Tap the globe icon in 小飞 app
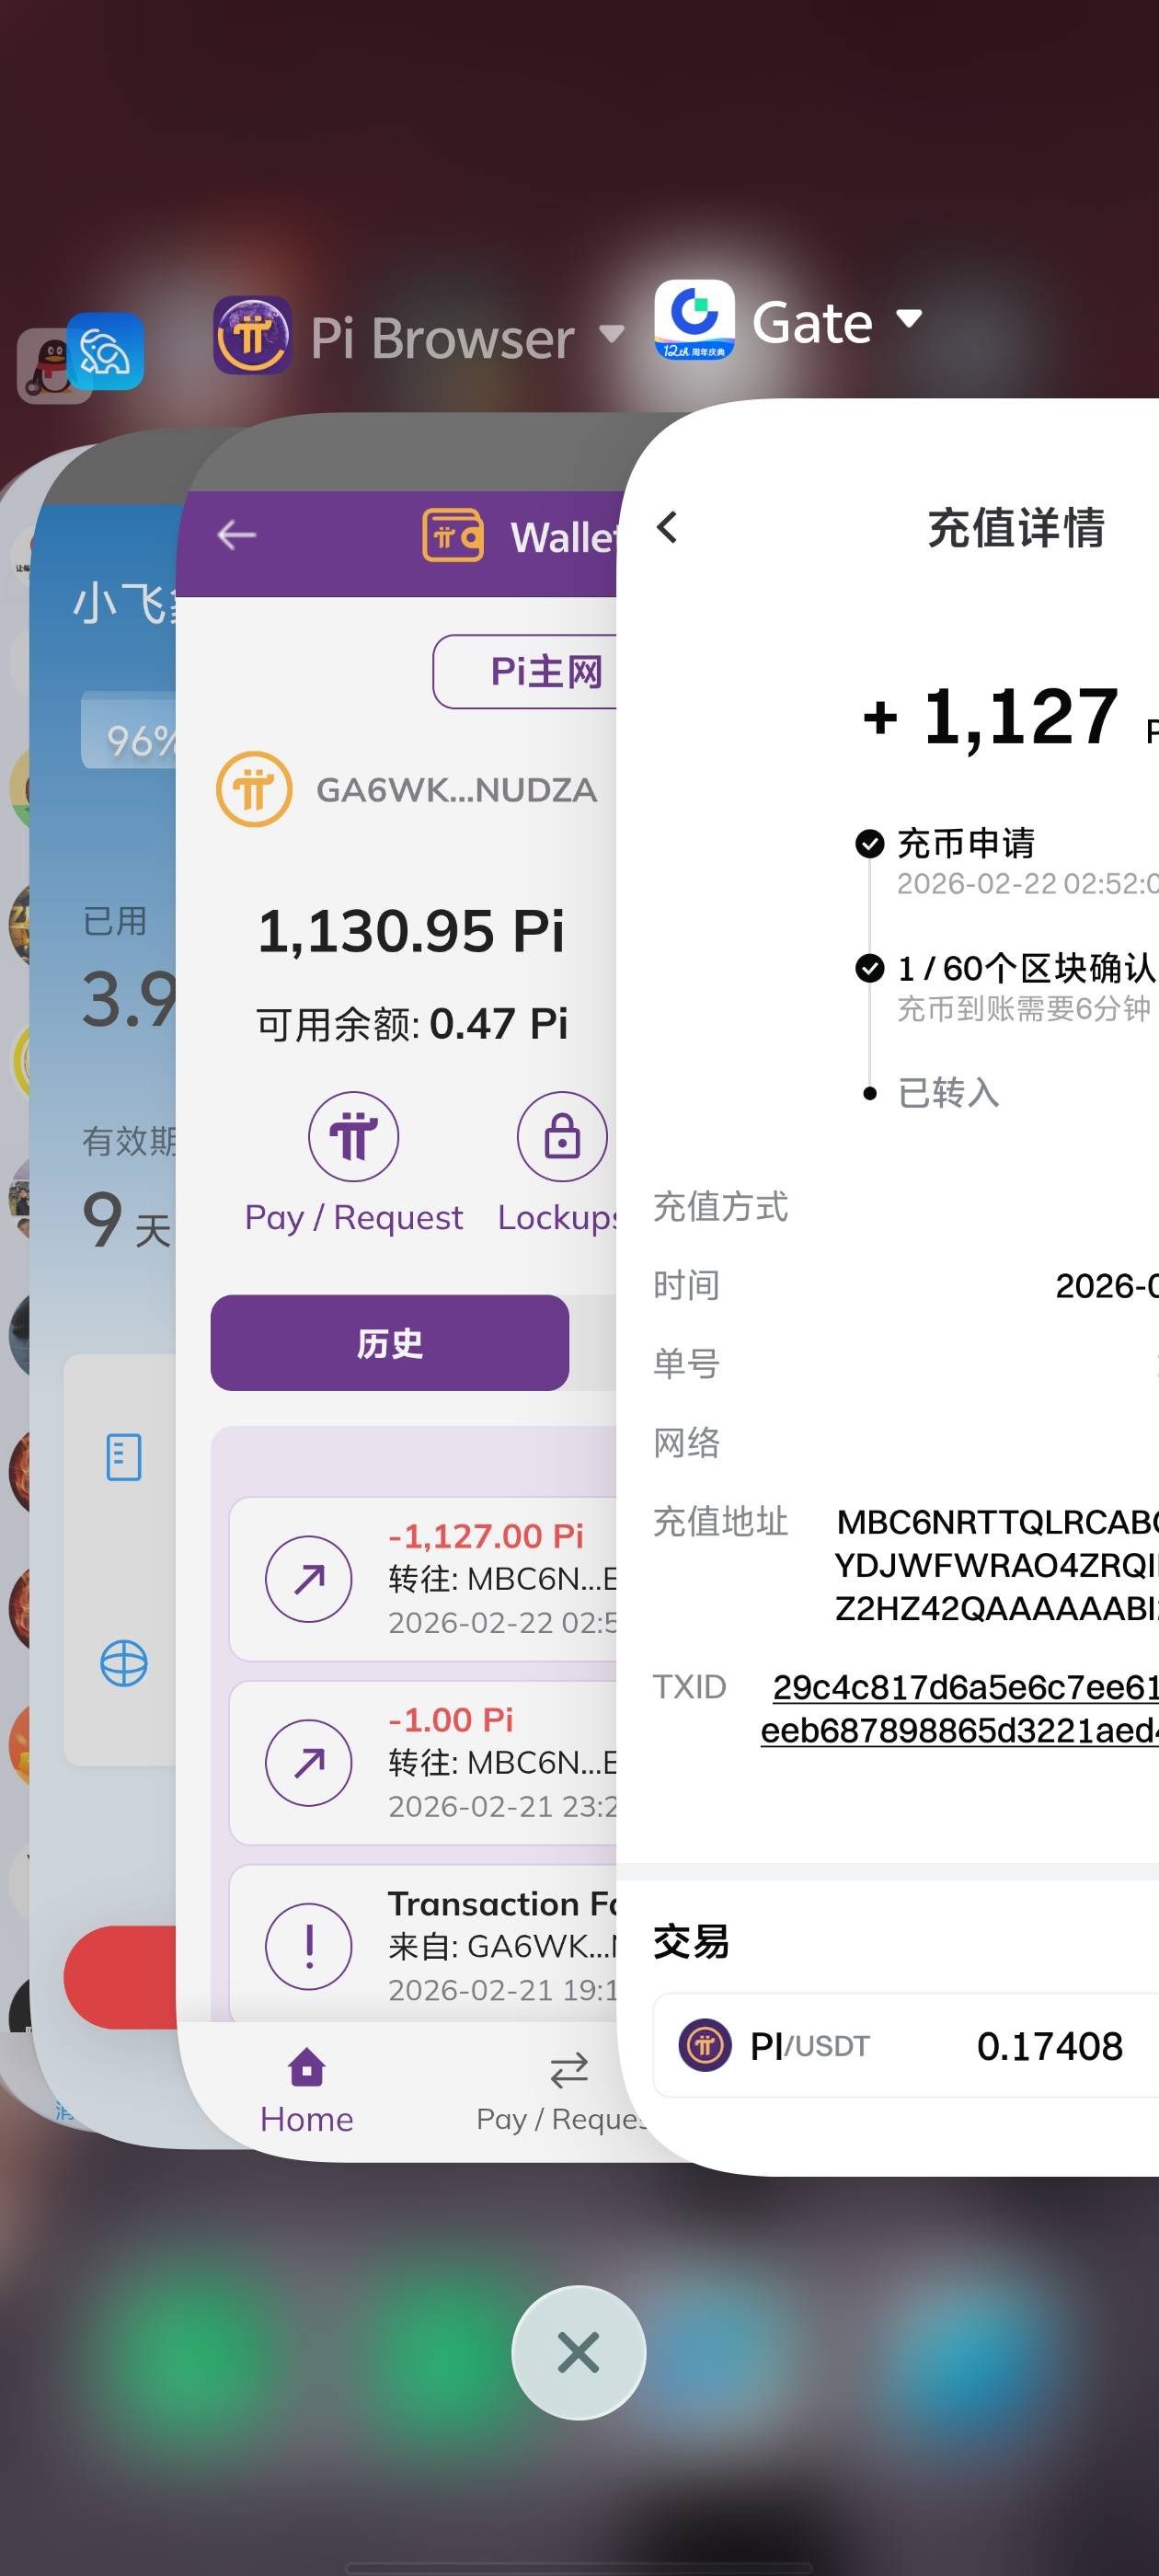The width and height of the screenshot is (1159, 2576). point(124,1664)
